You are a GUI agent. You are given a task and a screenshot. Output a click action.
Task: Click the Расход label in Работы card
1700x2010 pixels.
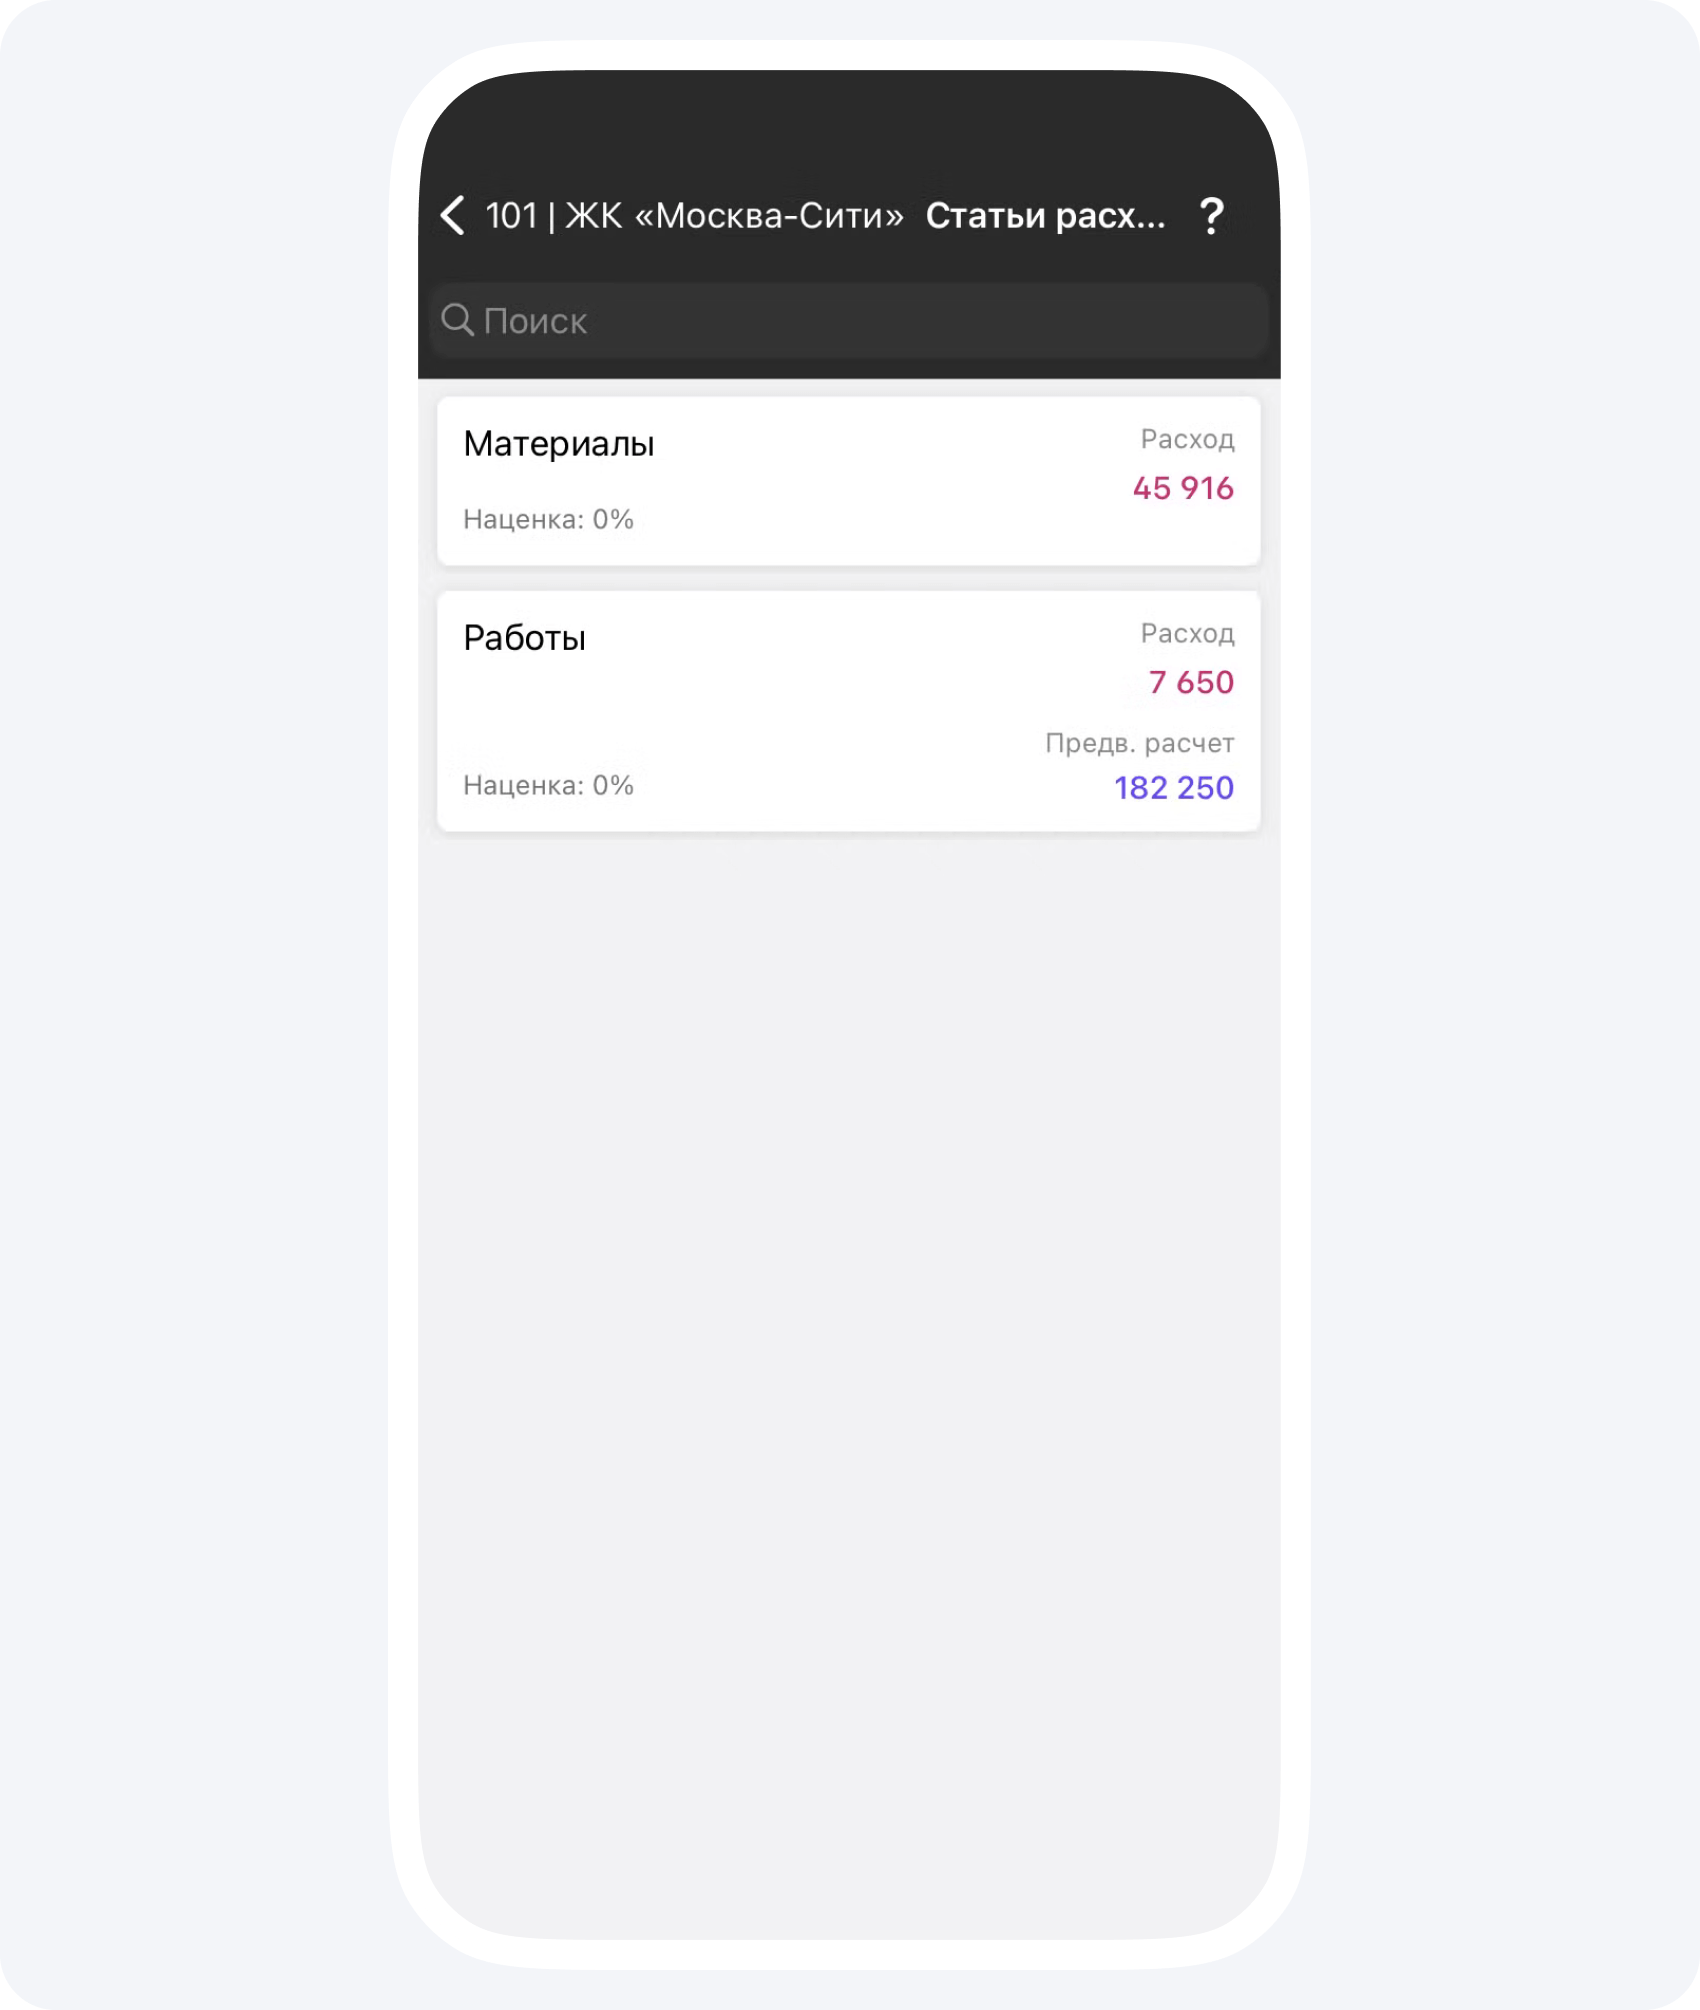[x=1187, y=634]
